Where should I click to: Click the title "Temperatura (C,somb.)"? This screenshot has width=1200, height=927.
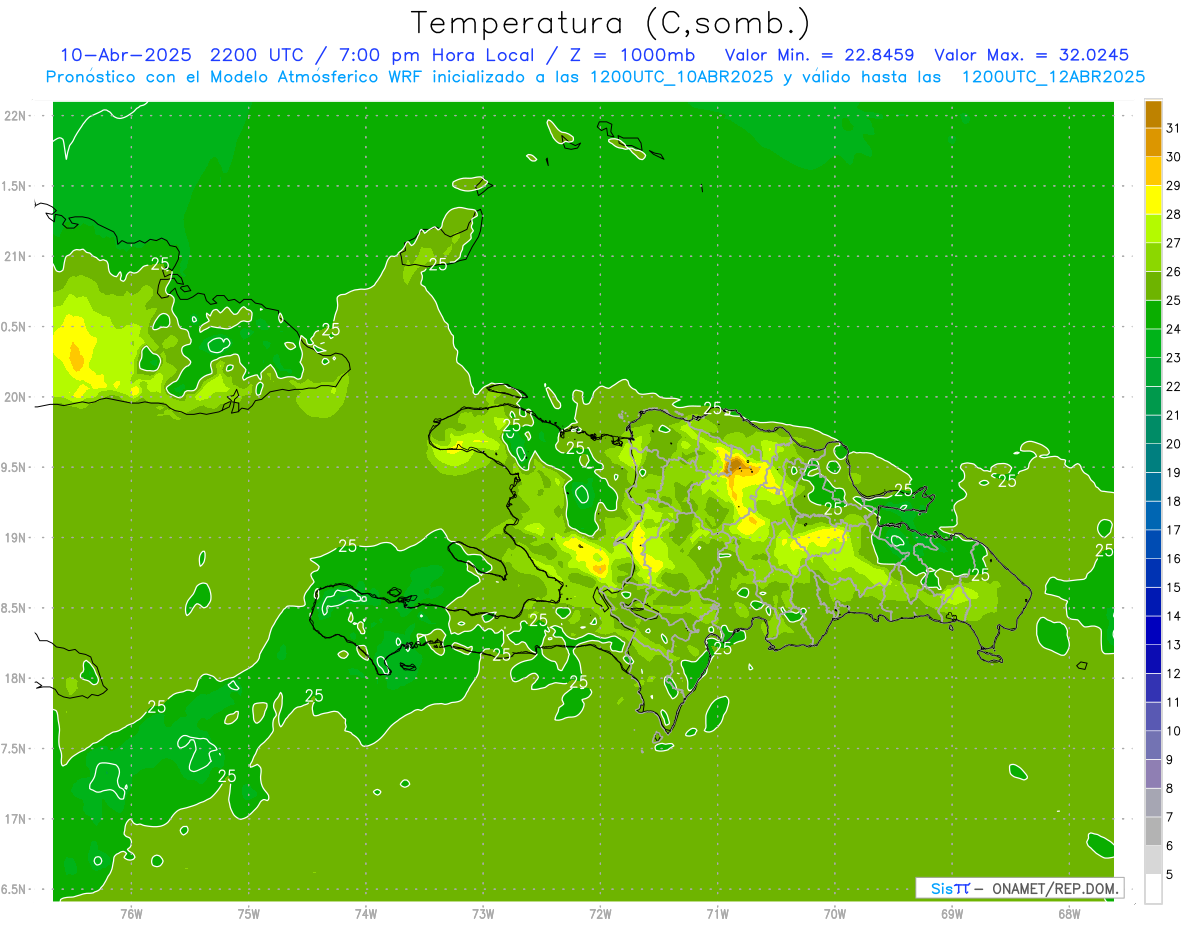pos(609,23)
